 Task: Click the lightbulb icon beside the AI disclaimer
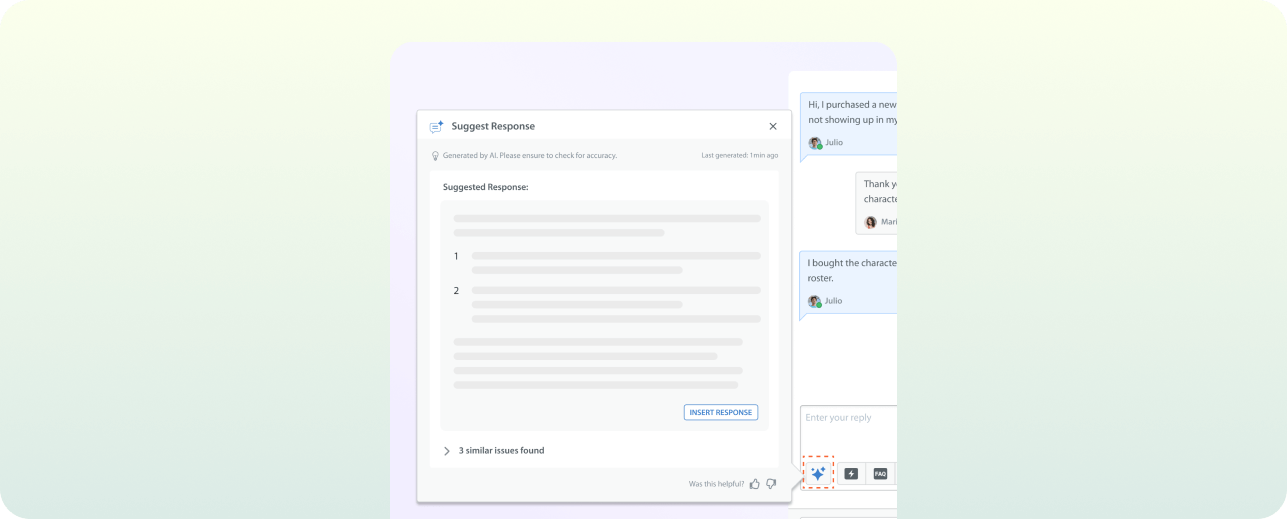(x=435, y=156)
